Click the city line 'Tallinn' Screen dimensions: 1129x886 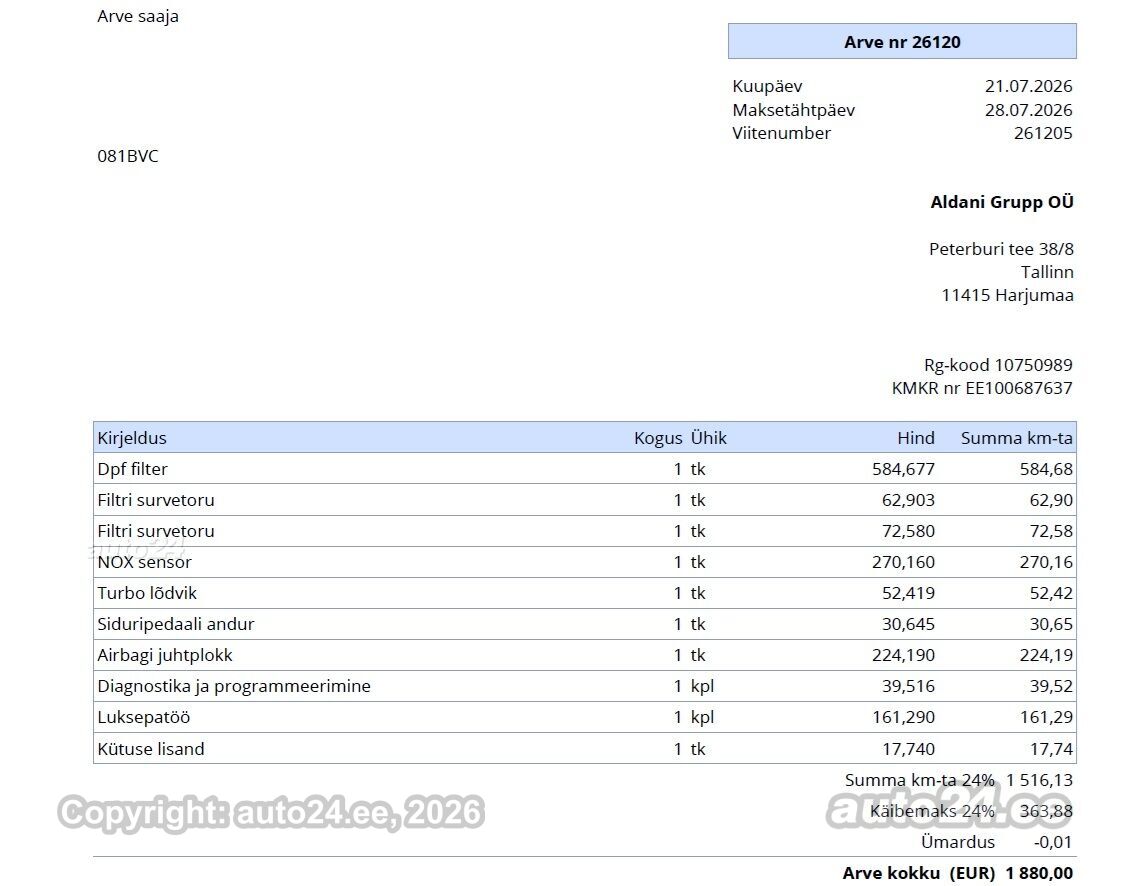pyautogui.click(x=1047, y=272)
